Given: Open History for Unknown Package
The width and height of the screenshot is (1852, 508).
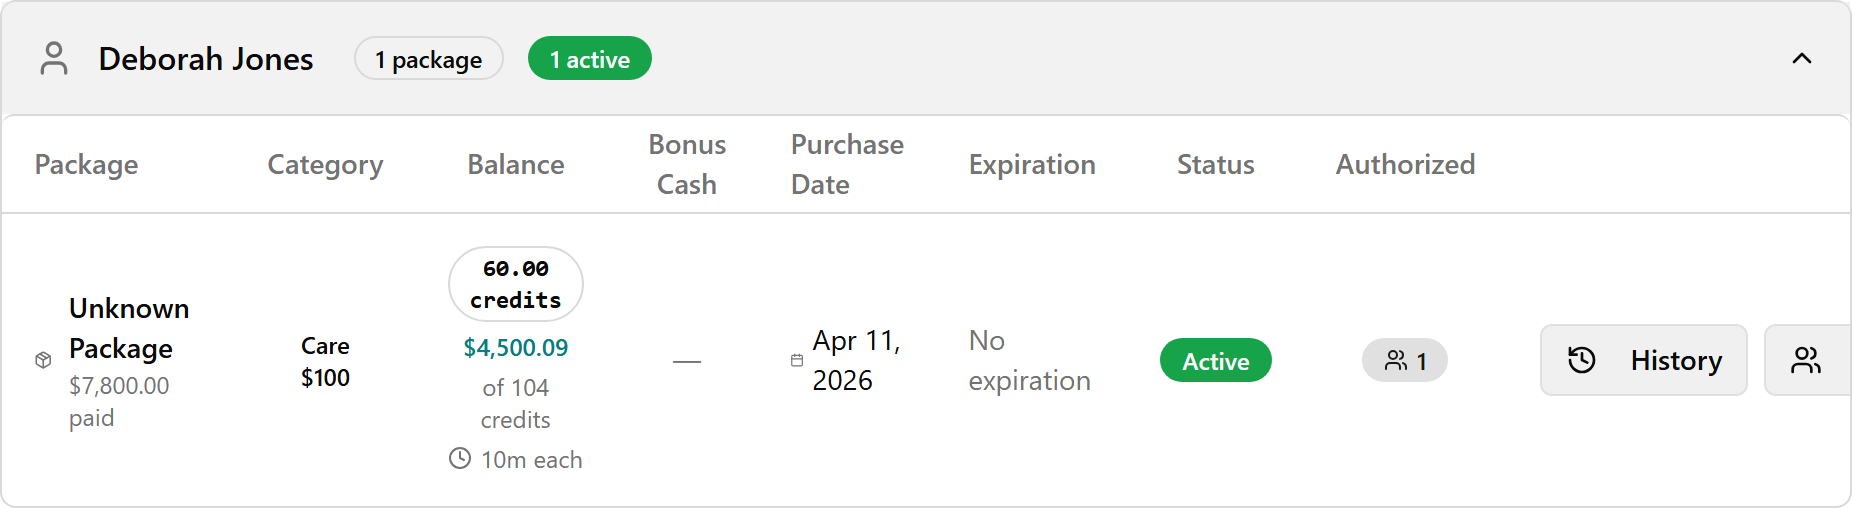Looking at the screenshot, I should (x=1643, y=360).
